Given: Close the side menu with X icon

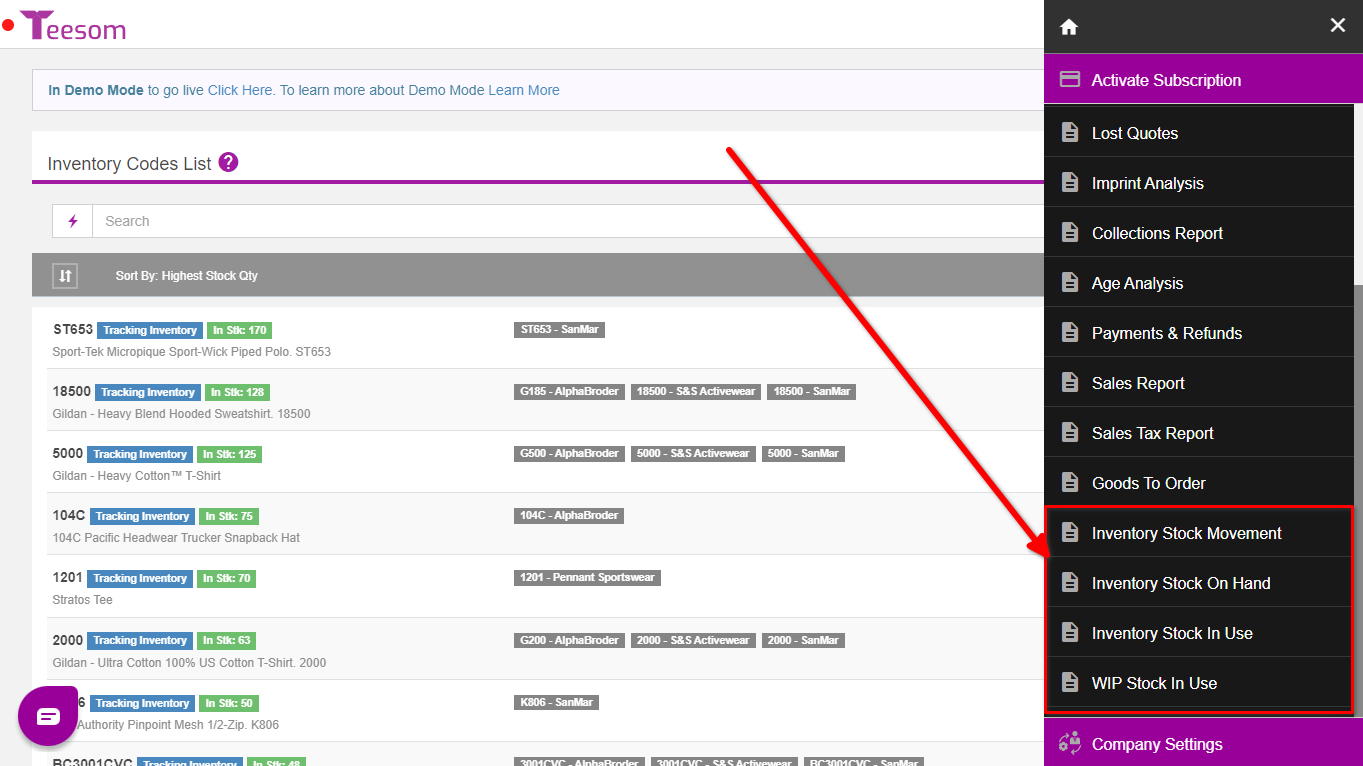Looking at the screenshot, I should pos(1337,26).
